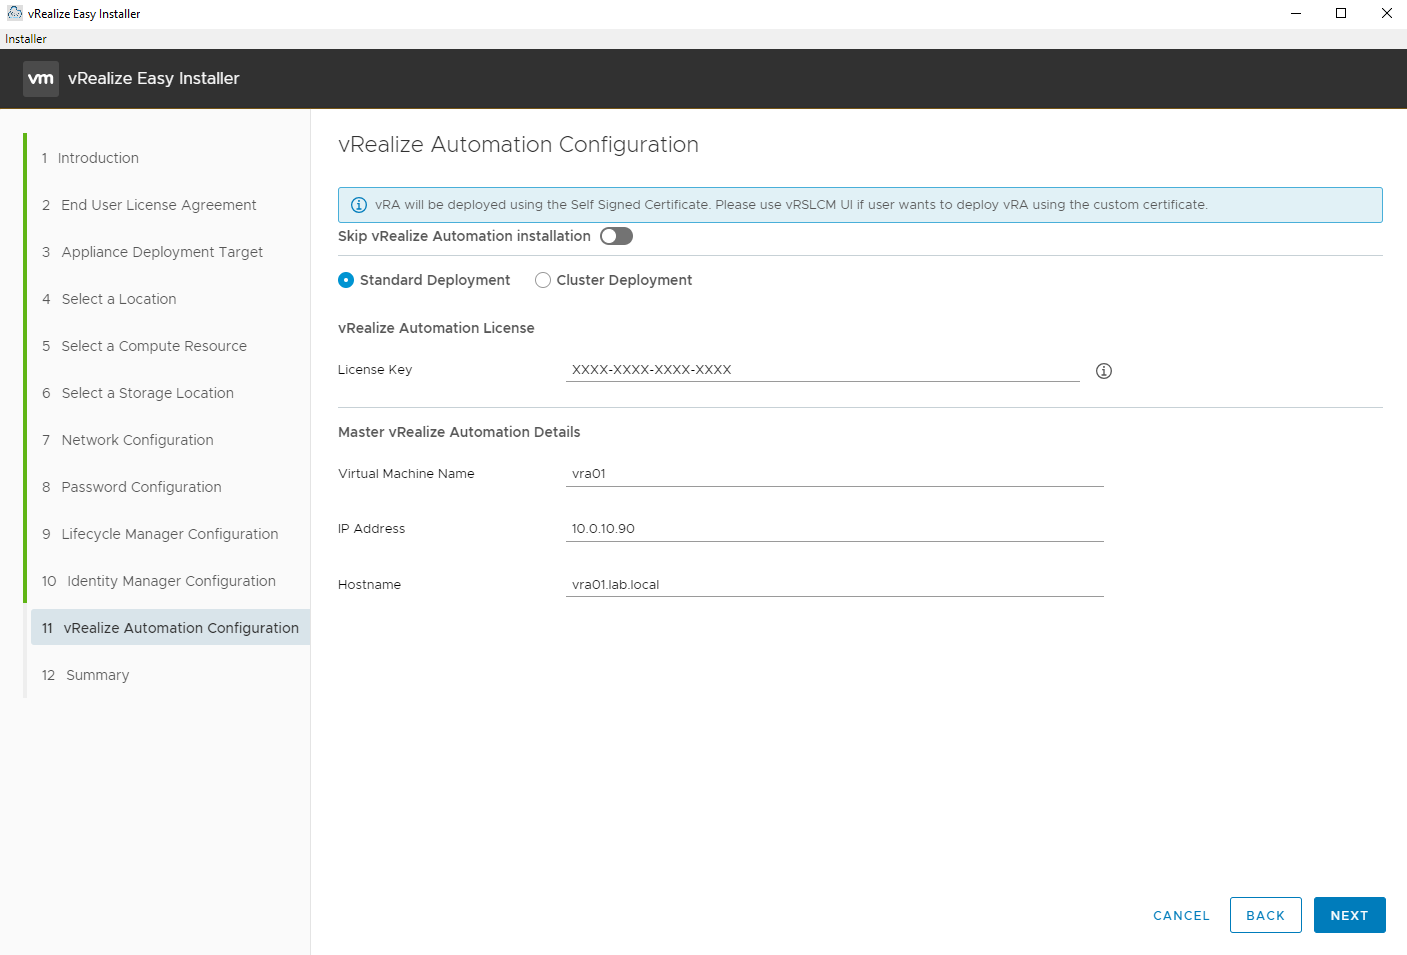
Task: Click the Skip vRealize Automation installation label
Action: click(464, 236)
